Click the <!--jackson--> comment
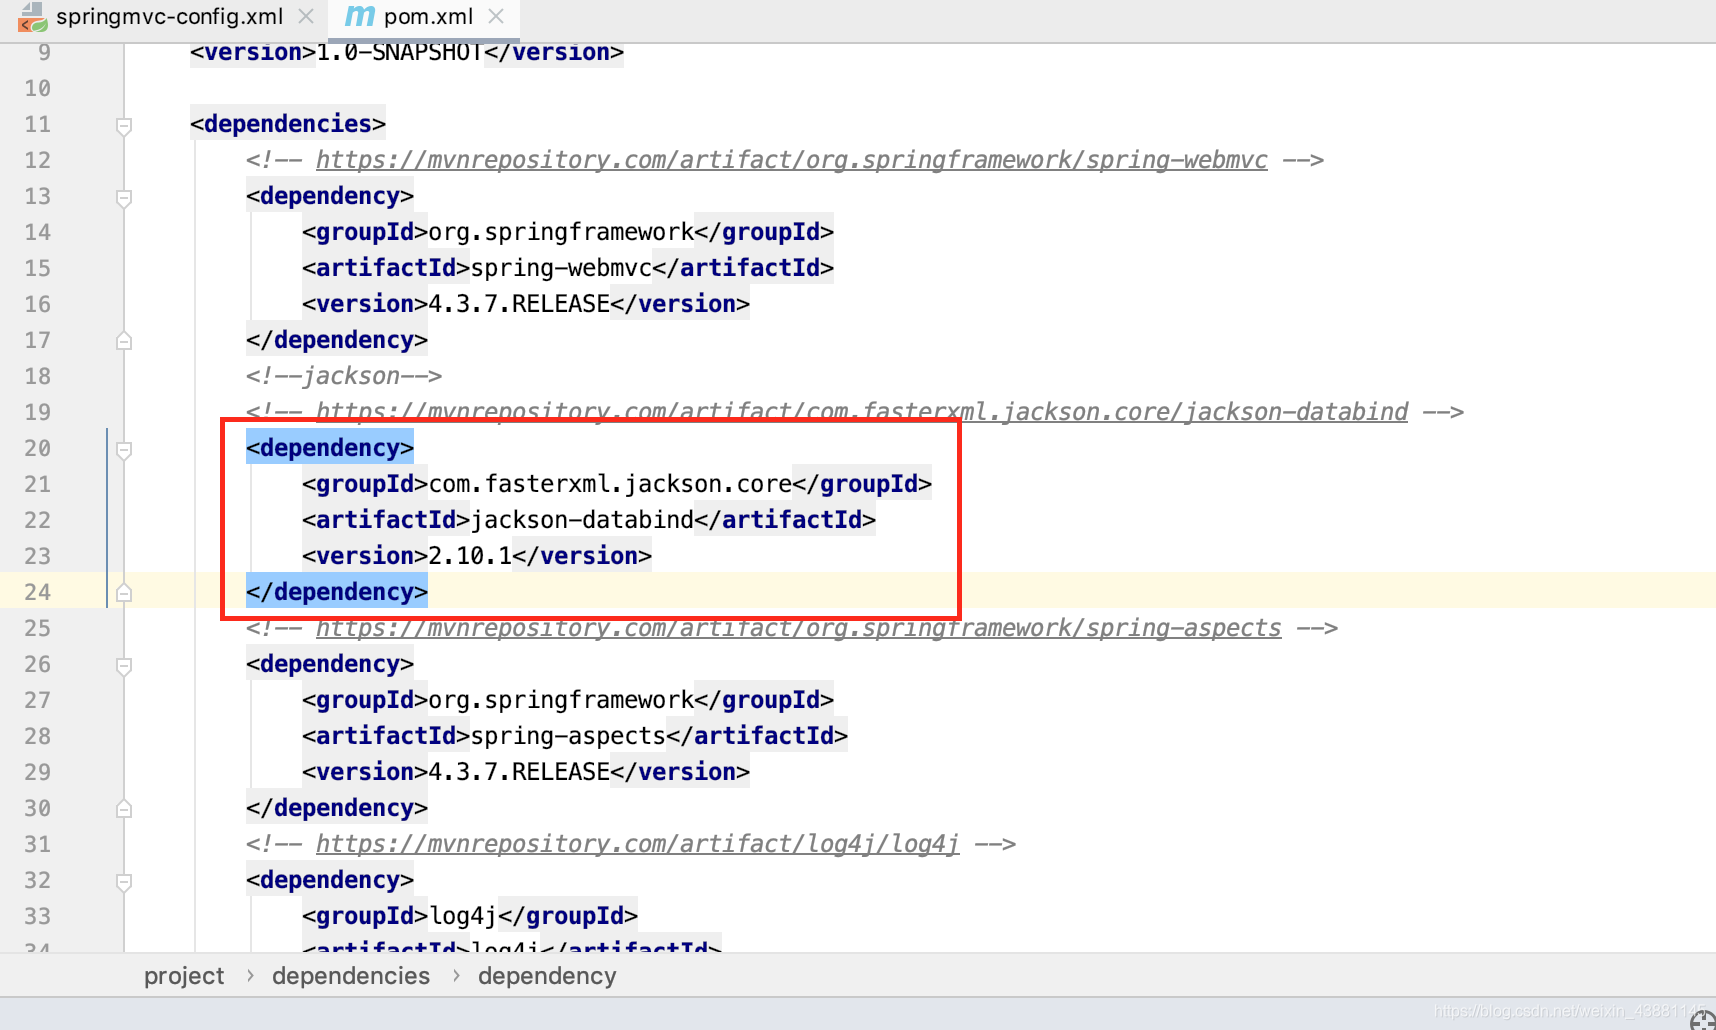 pos(344,376)
